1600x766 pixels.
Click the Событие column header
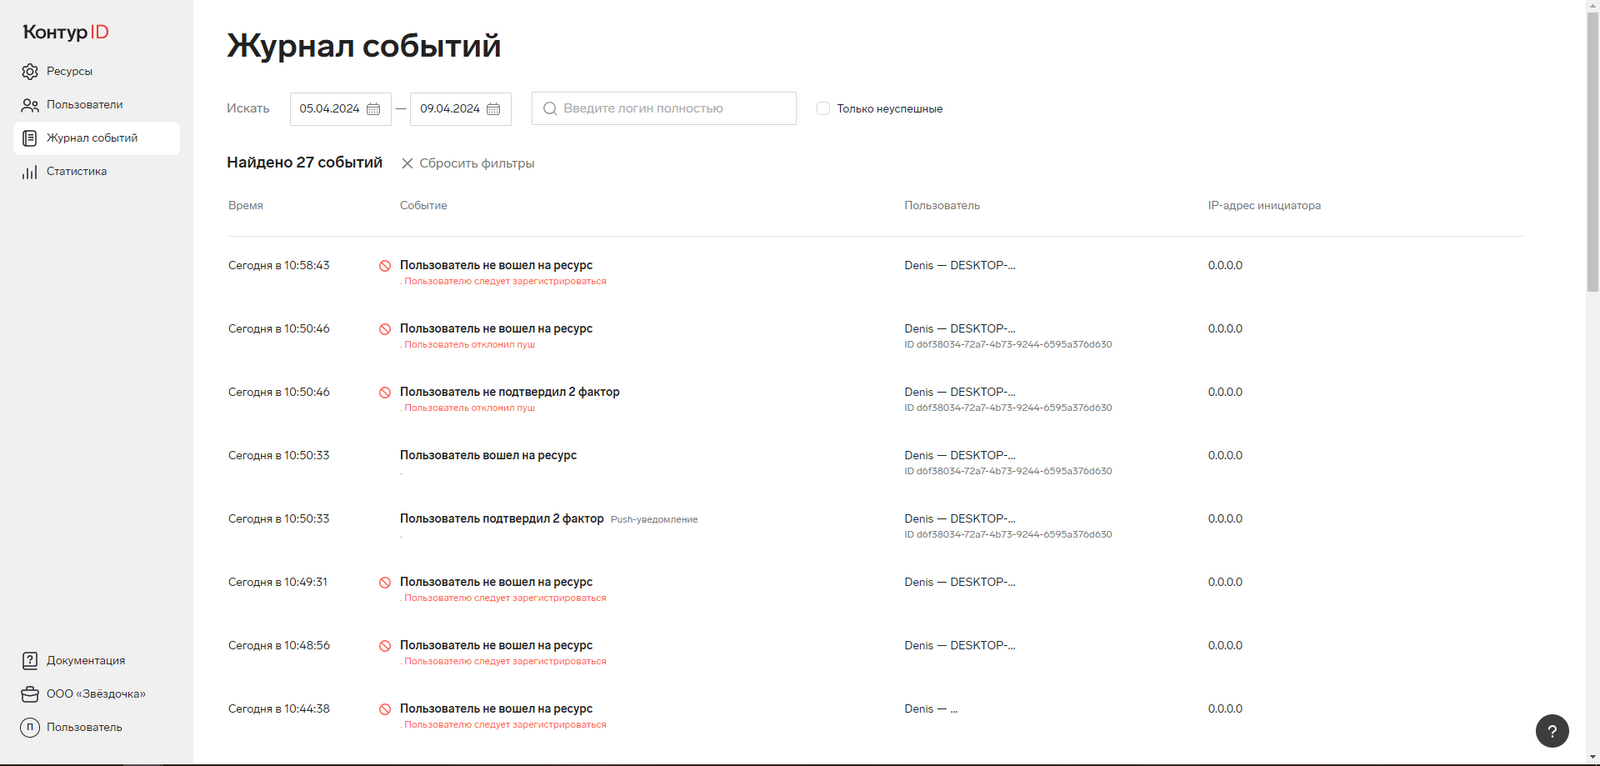coord(423,205)
